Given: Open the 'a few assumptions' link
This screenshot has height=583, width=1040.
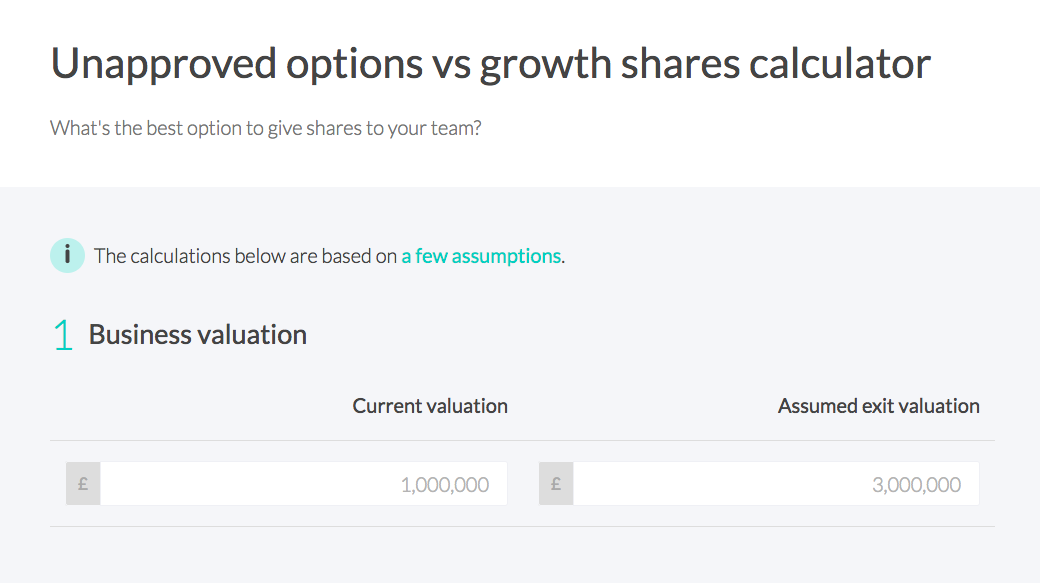Looking at the screenshot, I should pos(482,256).
